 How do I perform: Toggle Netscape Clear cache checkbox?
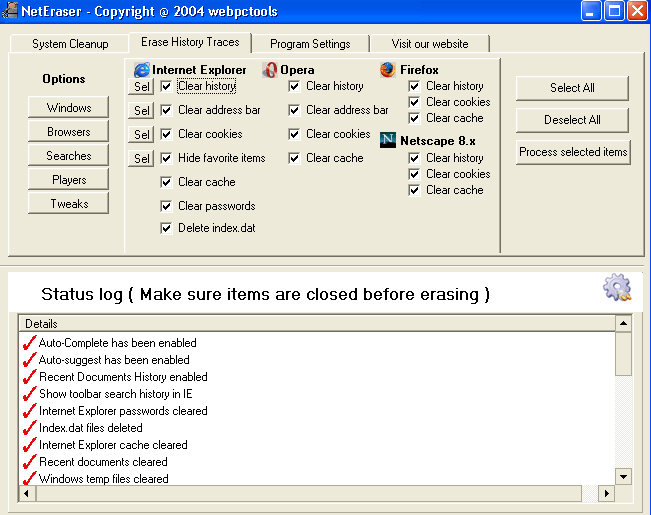(414, 190)
